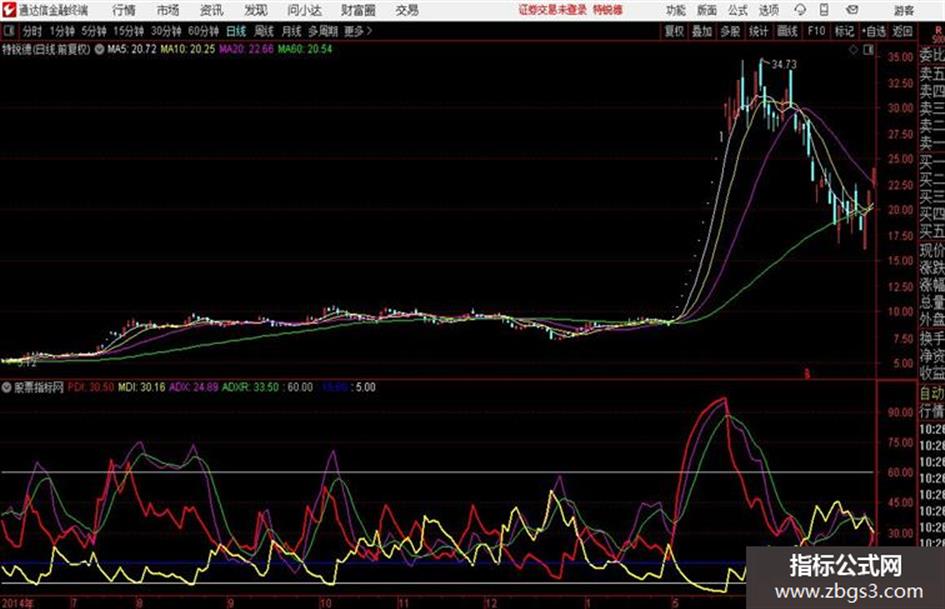945x609 pixels.
Task: Switch to the 周线 weekly tab
Action: (264, 31)
